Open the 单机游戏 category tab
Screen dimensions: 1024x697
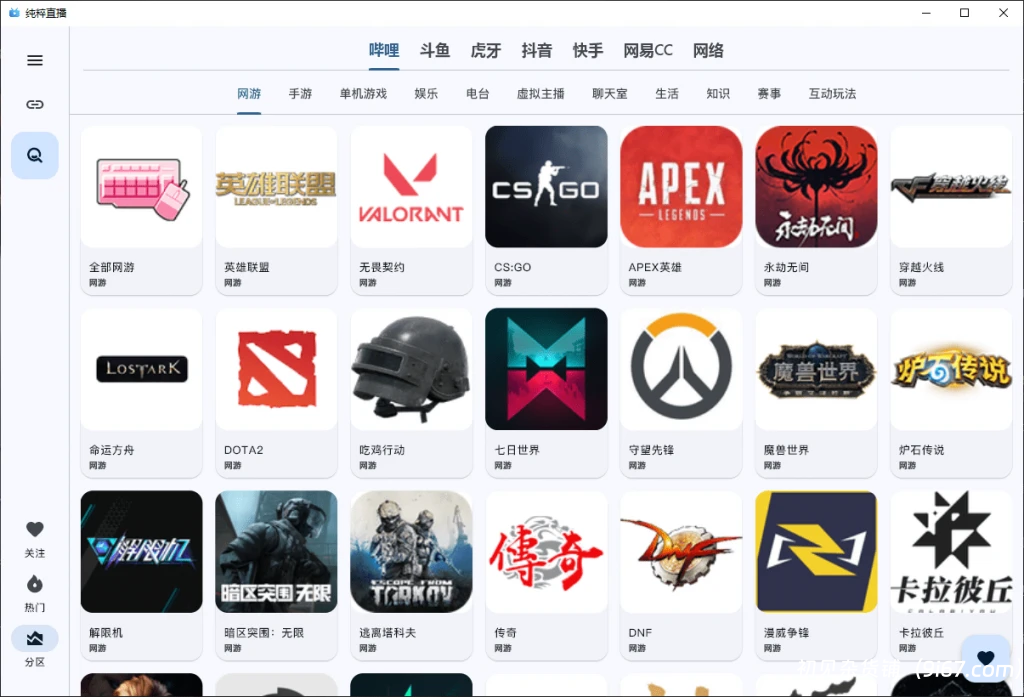coord(363,94)
